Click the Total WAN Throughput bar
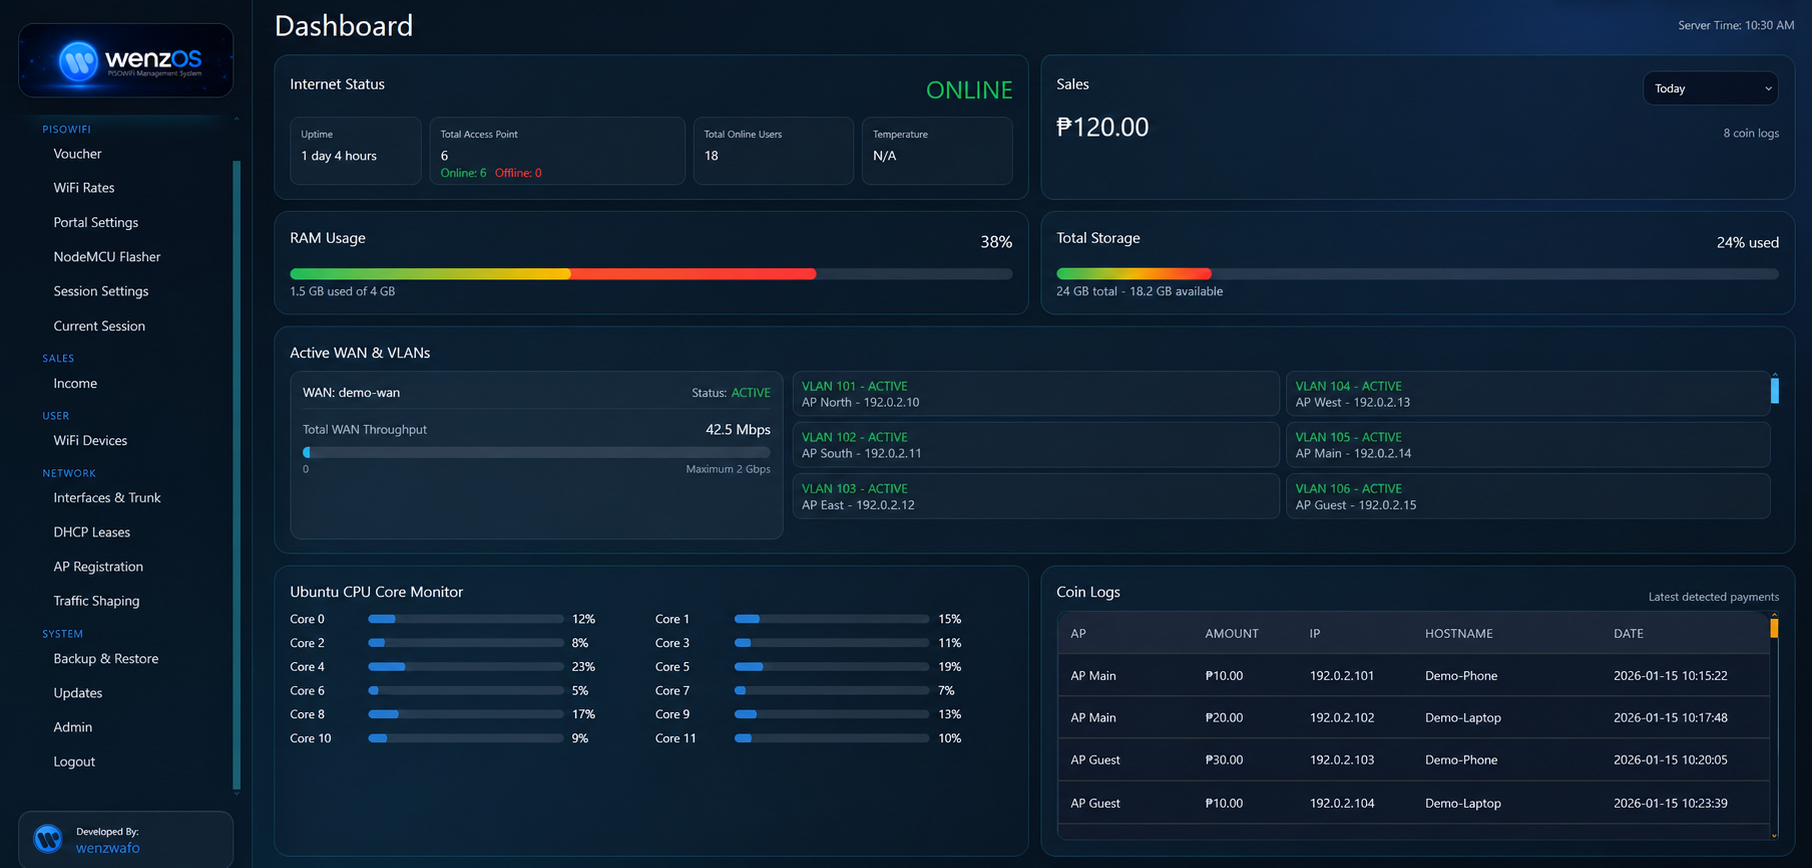 536,452
